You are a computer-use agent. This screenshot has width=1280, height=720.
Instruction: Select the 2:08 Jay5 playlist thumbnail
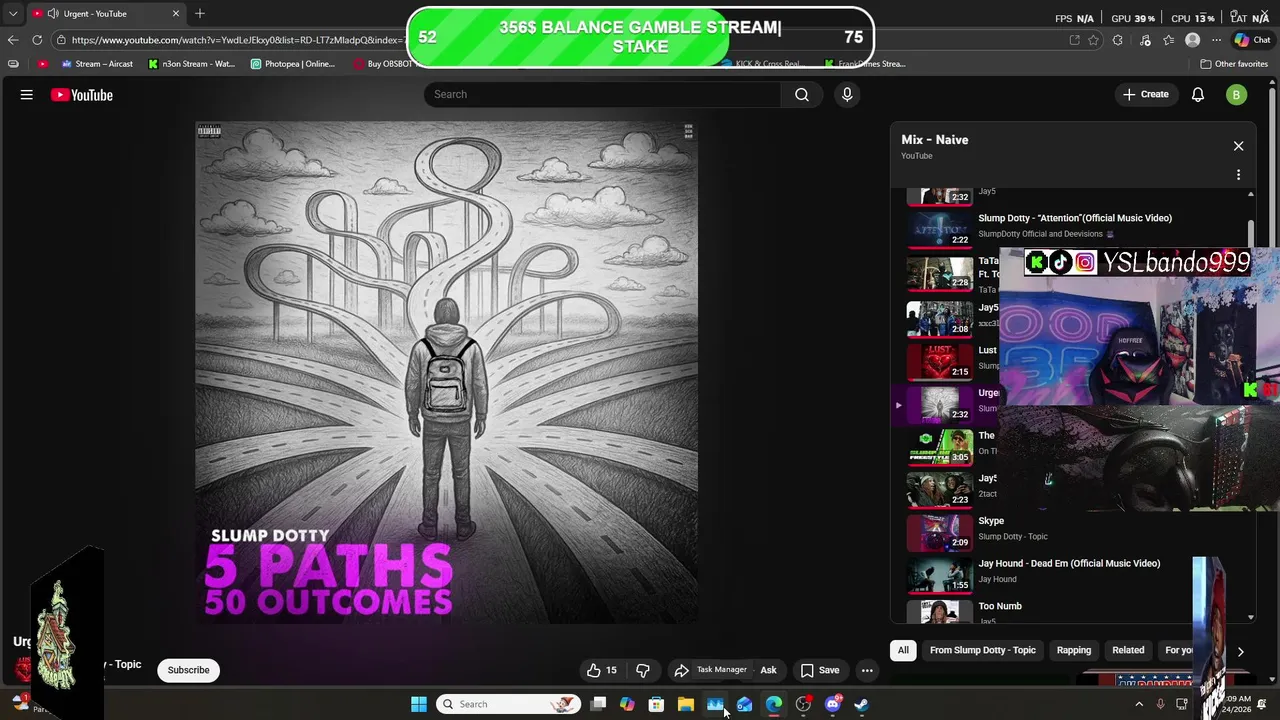940,318
